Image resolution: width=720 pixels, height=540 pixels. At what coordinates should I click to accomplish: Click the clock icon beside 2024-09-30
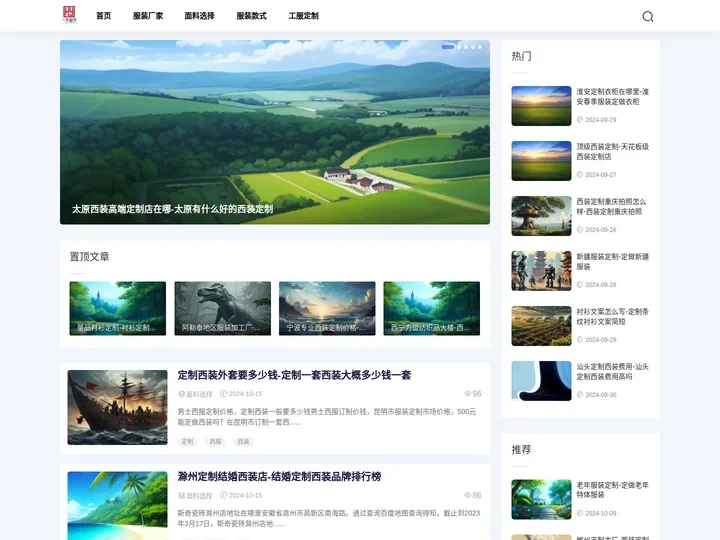579,395
